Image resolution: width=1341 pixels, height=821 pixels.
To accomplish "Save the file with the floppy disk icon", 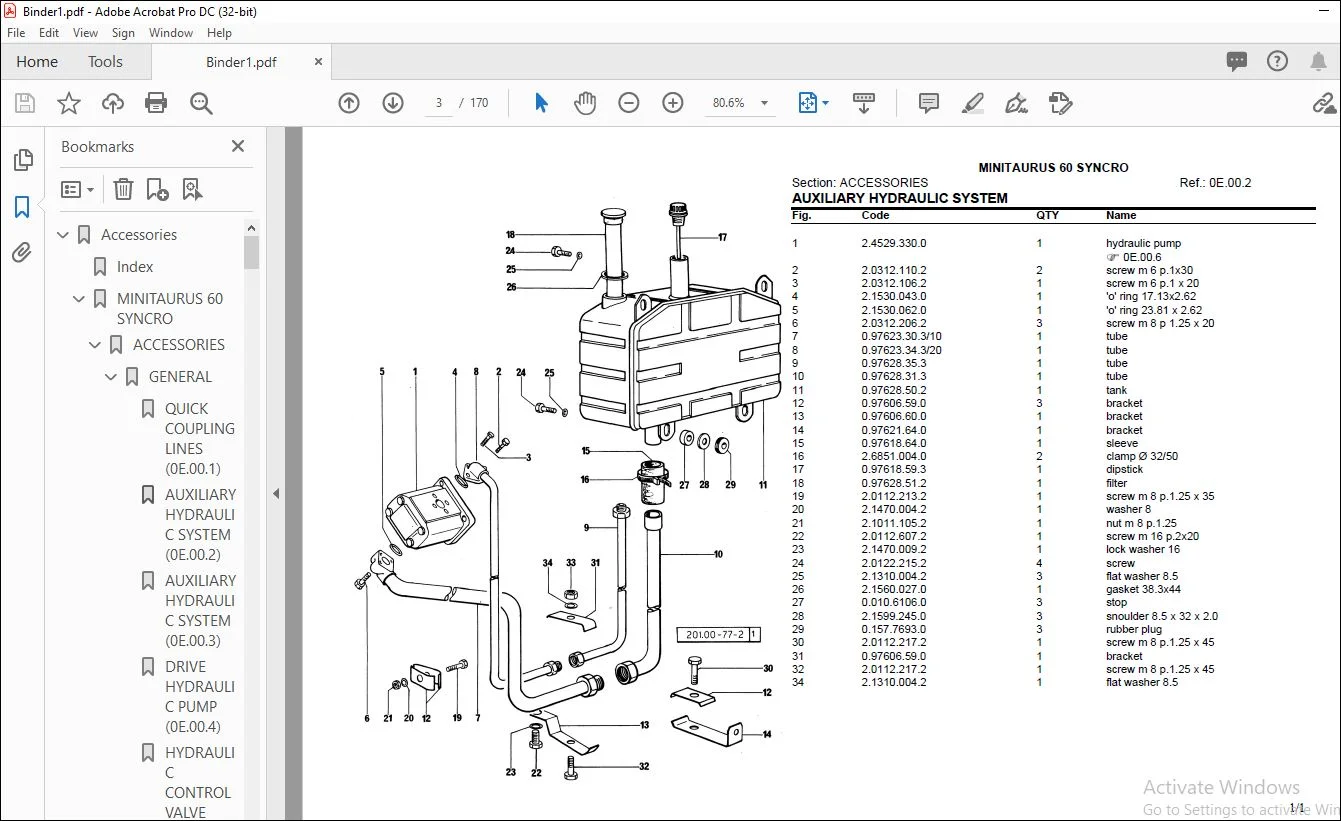I will pyautogui.click(x=25, y=103).
